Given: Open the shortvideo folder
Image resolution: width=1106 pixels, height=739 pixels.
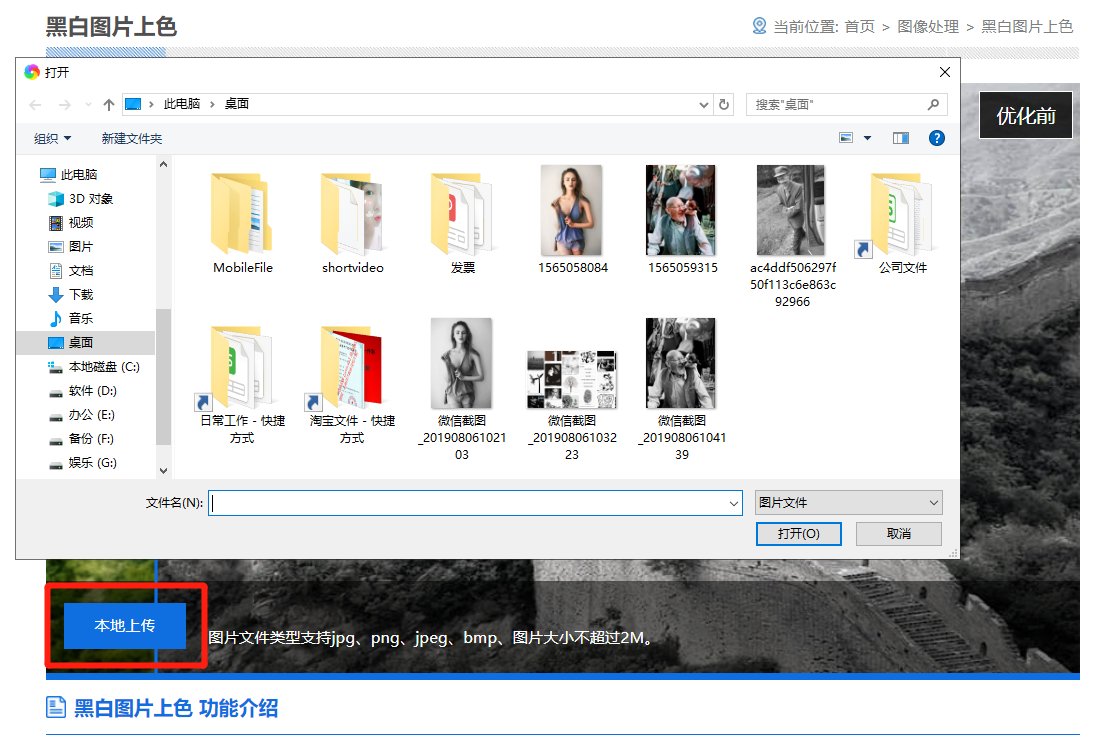Looking at the screenshot, I should tap(352, 213).
